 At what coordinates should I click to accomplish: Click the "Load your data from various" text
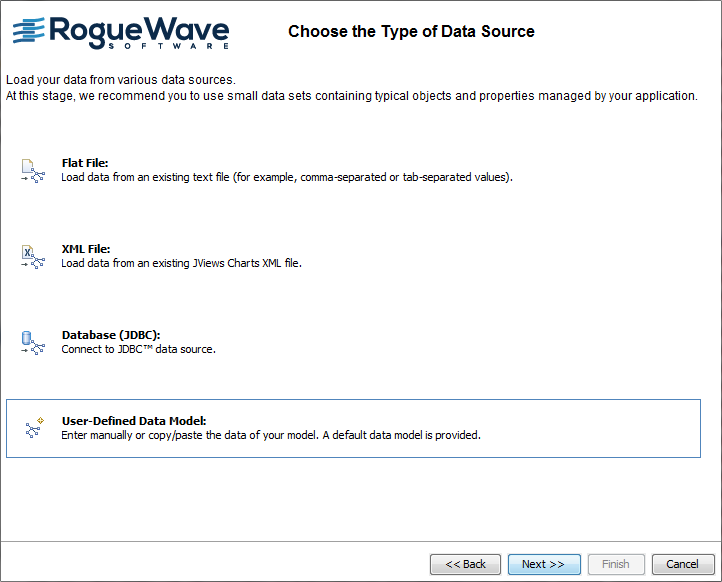120,79
